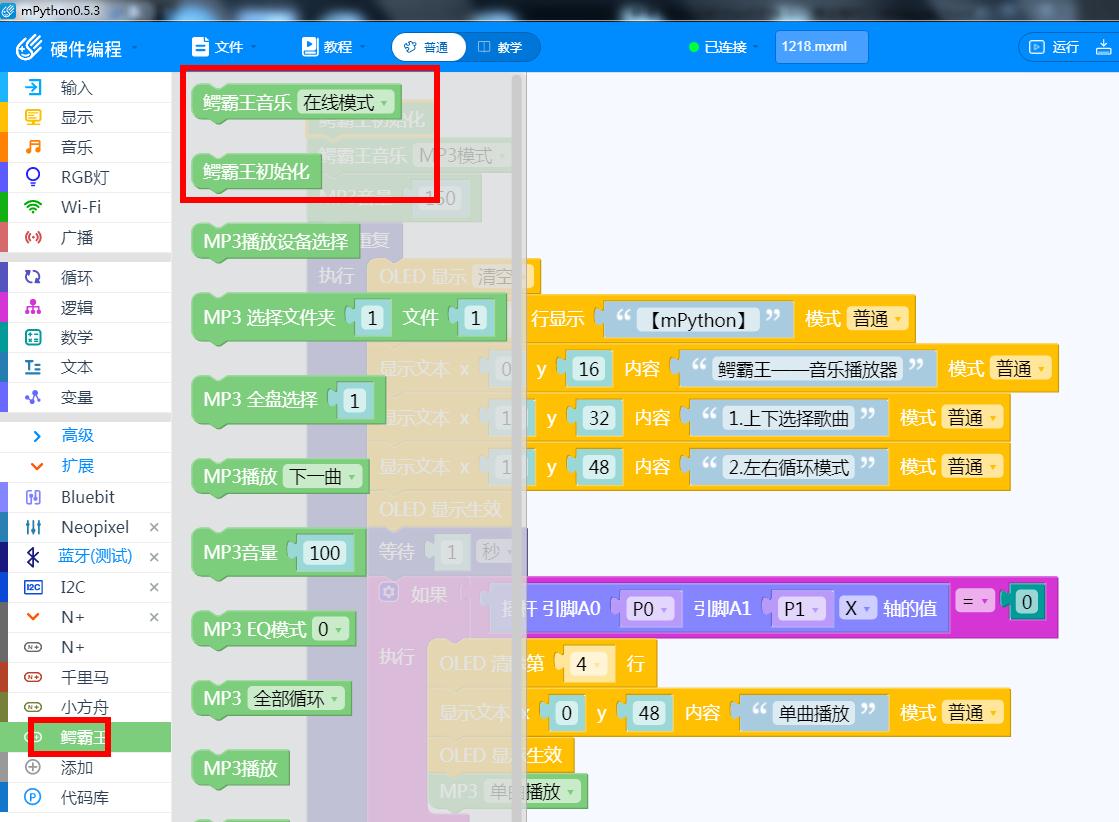The height and width of the screenshot is (822, 1119).
Task: Click the I2C category icon
Action: pyautogui.click(x=33, y=587)
